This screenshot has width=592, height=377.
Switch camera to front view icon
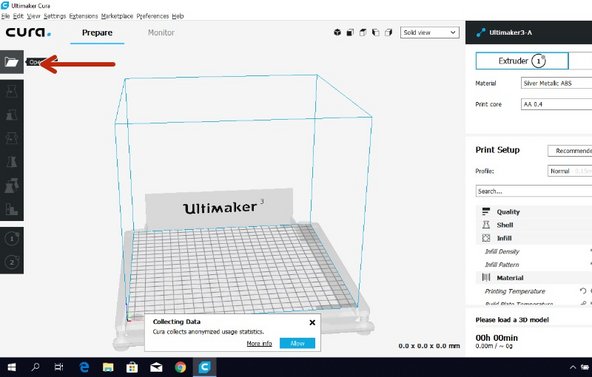(x=350, y=32)
